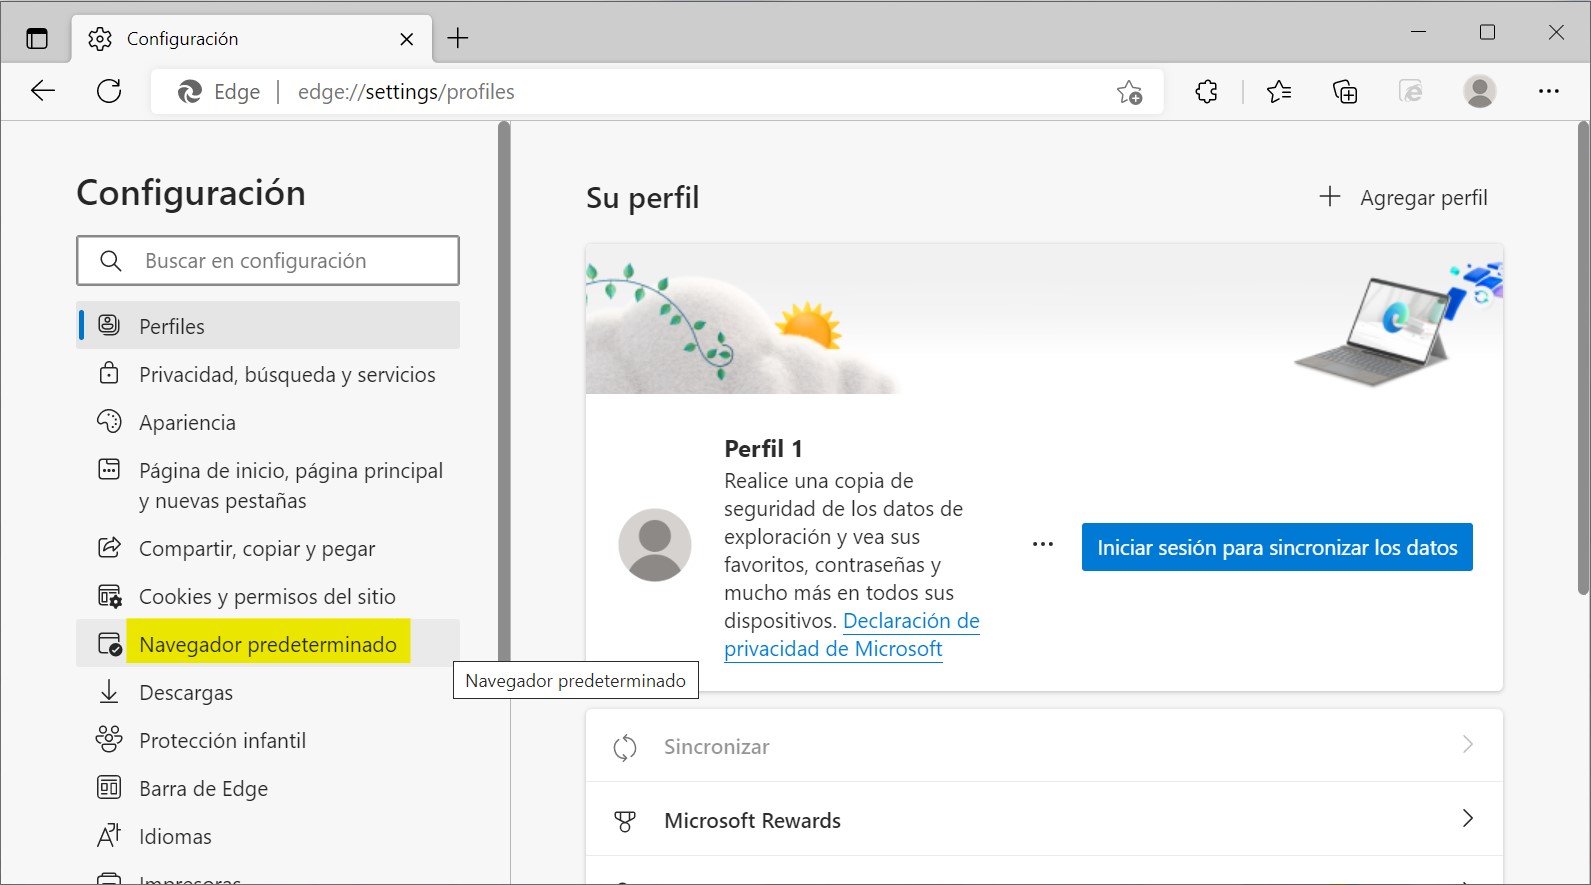Click the Apariencia palette icon

click(x=109, y=421)
